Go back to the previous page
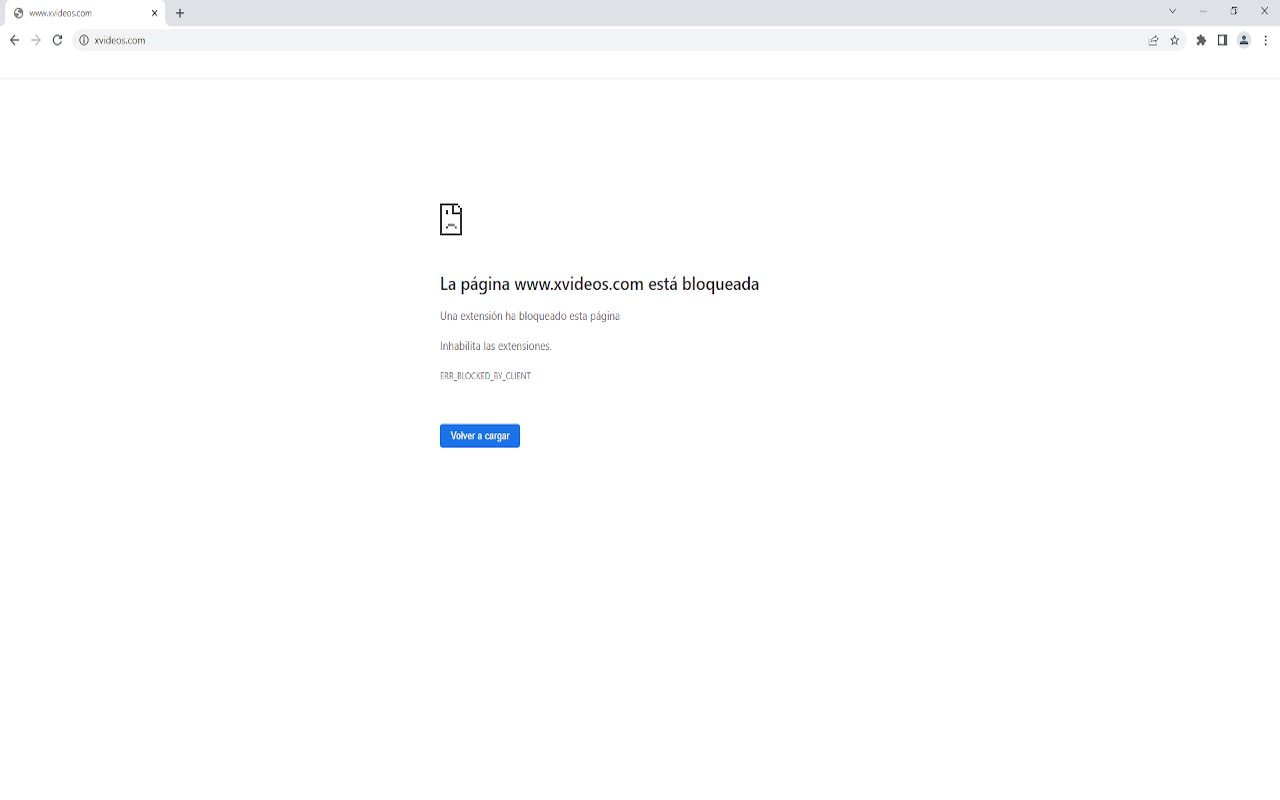 point(14,40)
